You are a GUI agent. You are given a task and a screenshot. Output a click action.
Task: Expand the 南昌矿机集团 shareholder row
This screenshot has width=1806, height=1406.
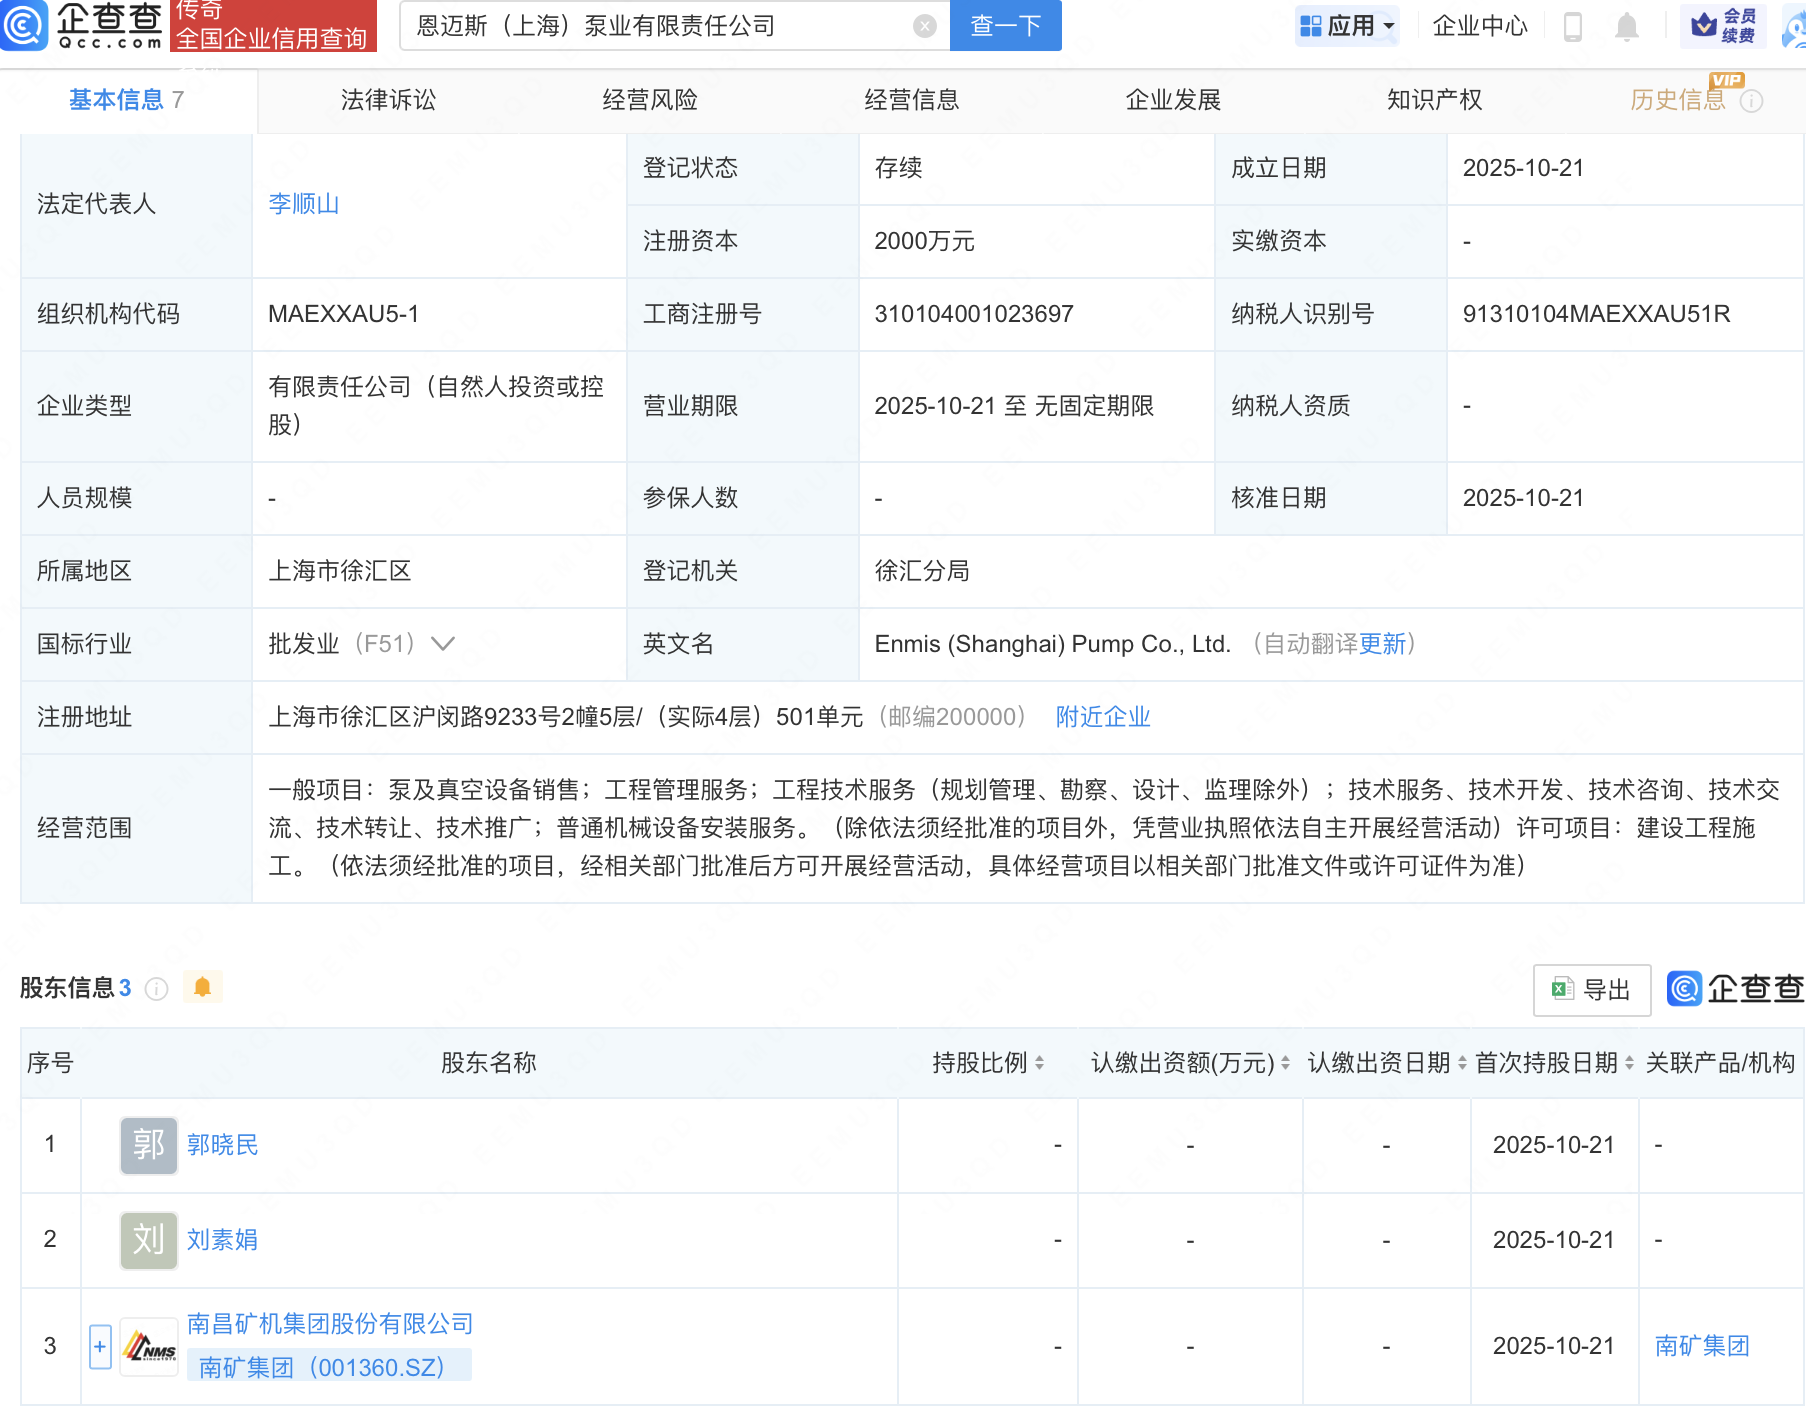tap(100, 1347)
